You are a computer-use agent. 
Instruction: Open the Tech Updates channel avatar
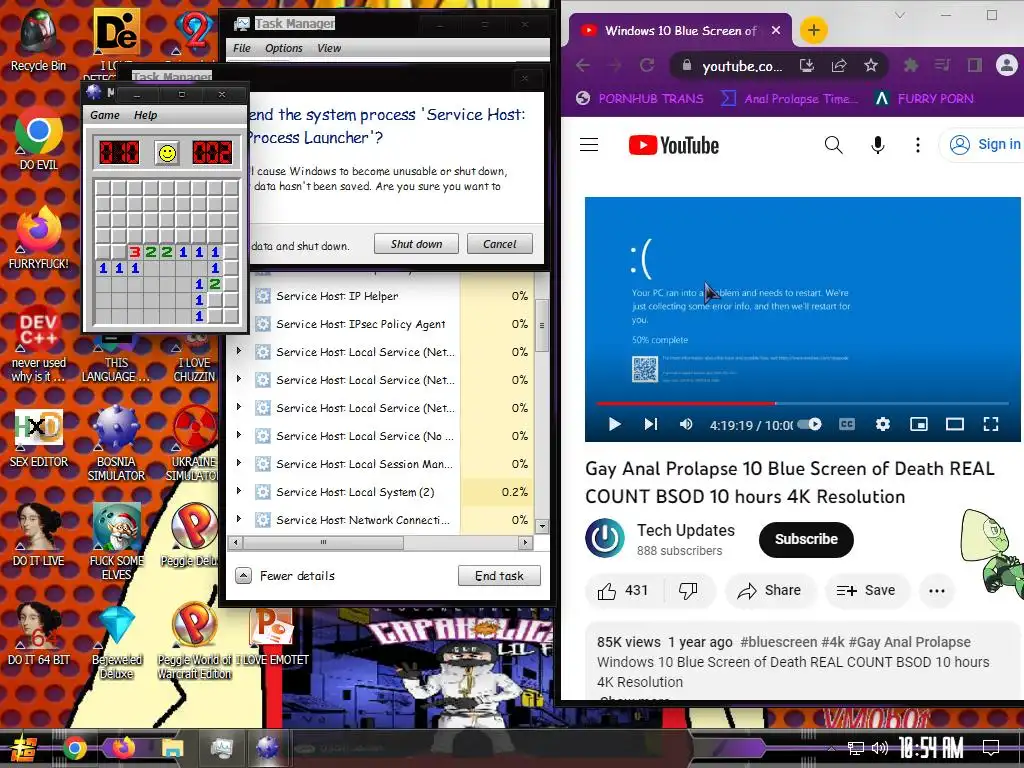pyautogui.click(x=605, y=538)
